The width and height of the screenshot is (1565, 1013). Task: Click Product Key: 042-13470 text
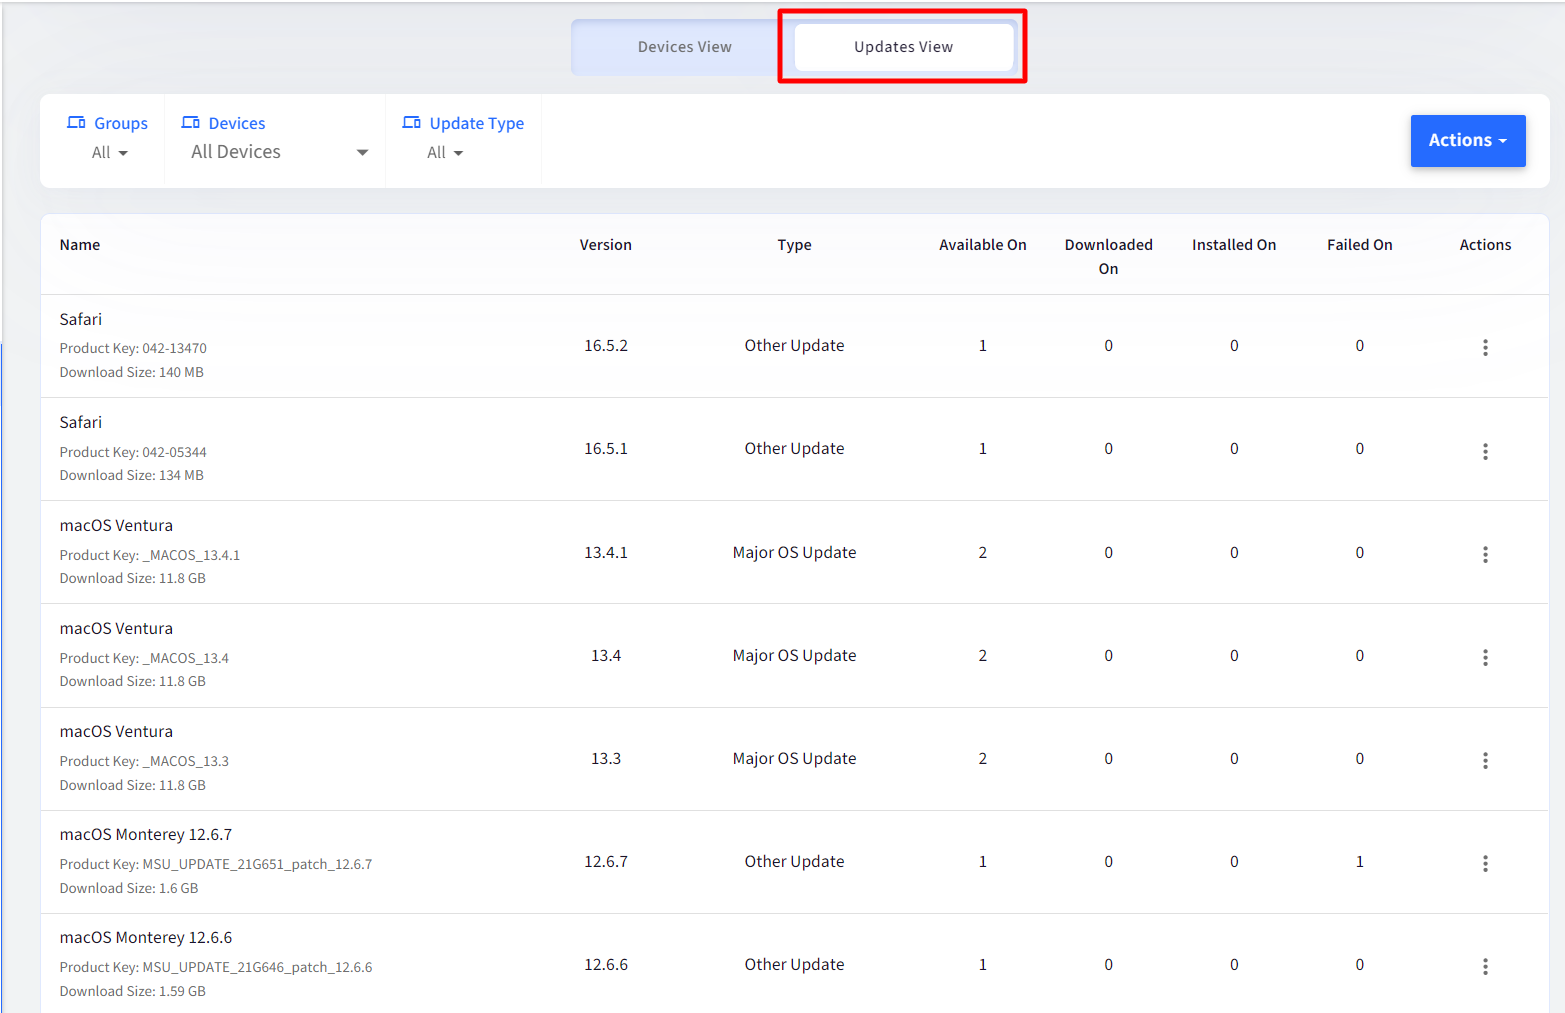[x=133, y=349]
